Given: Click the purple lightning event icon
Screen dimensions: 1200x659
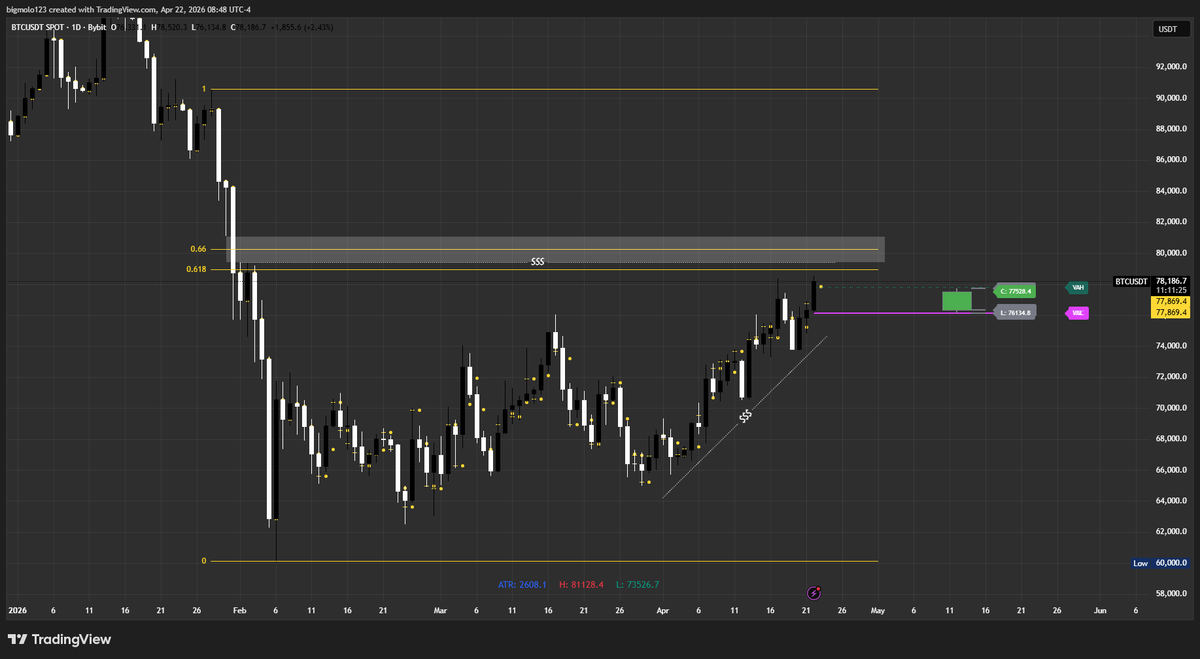Looking at the screenshot, I should tap(816, 592).
